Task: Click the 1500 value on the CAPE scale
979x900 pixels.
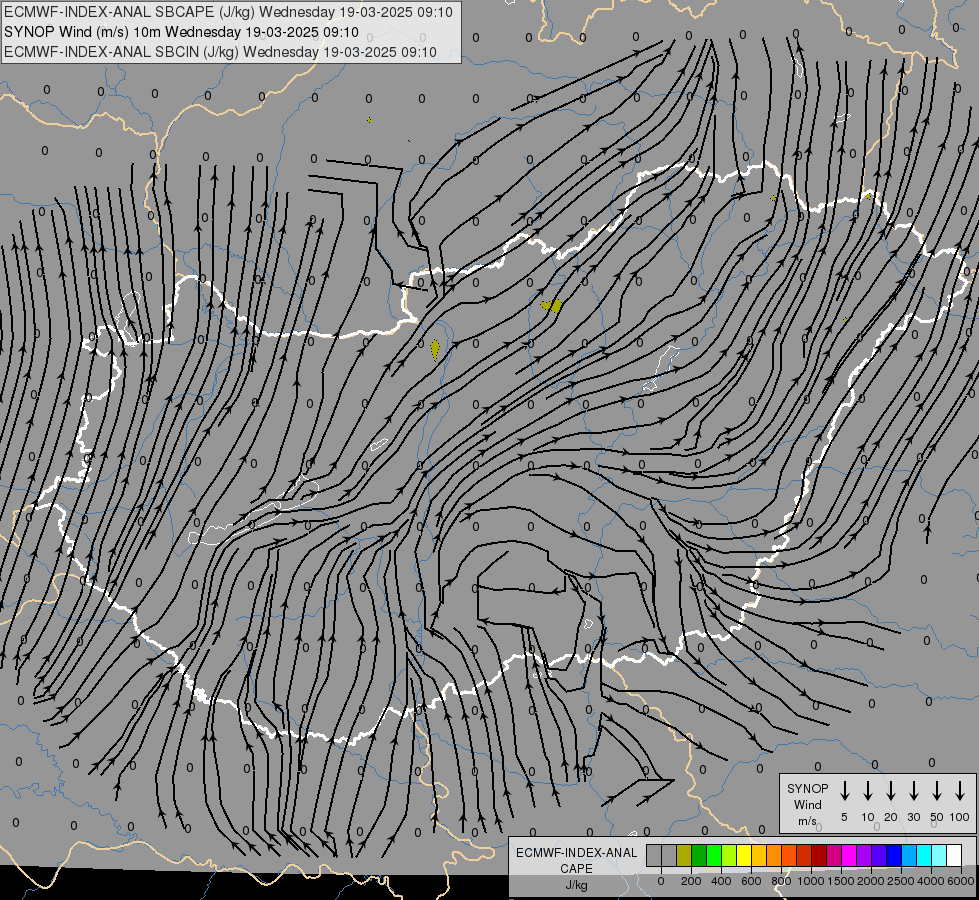Action: click(x=841, y=881)
